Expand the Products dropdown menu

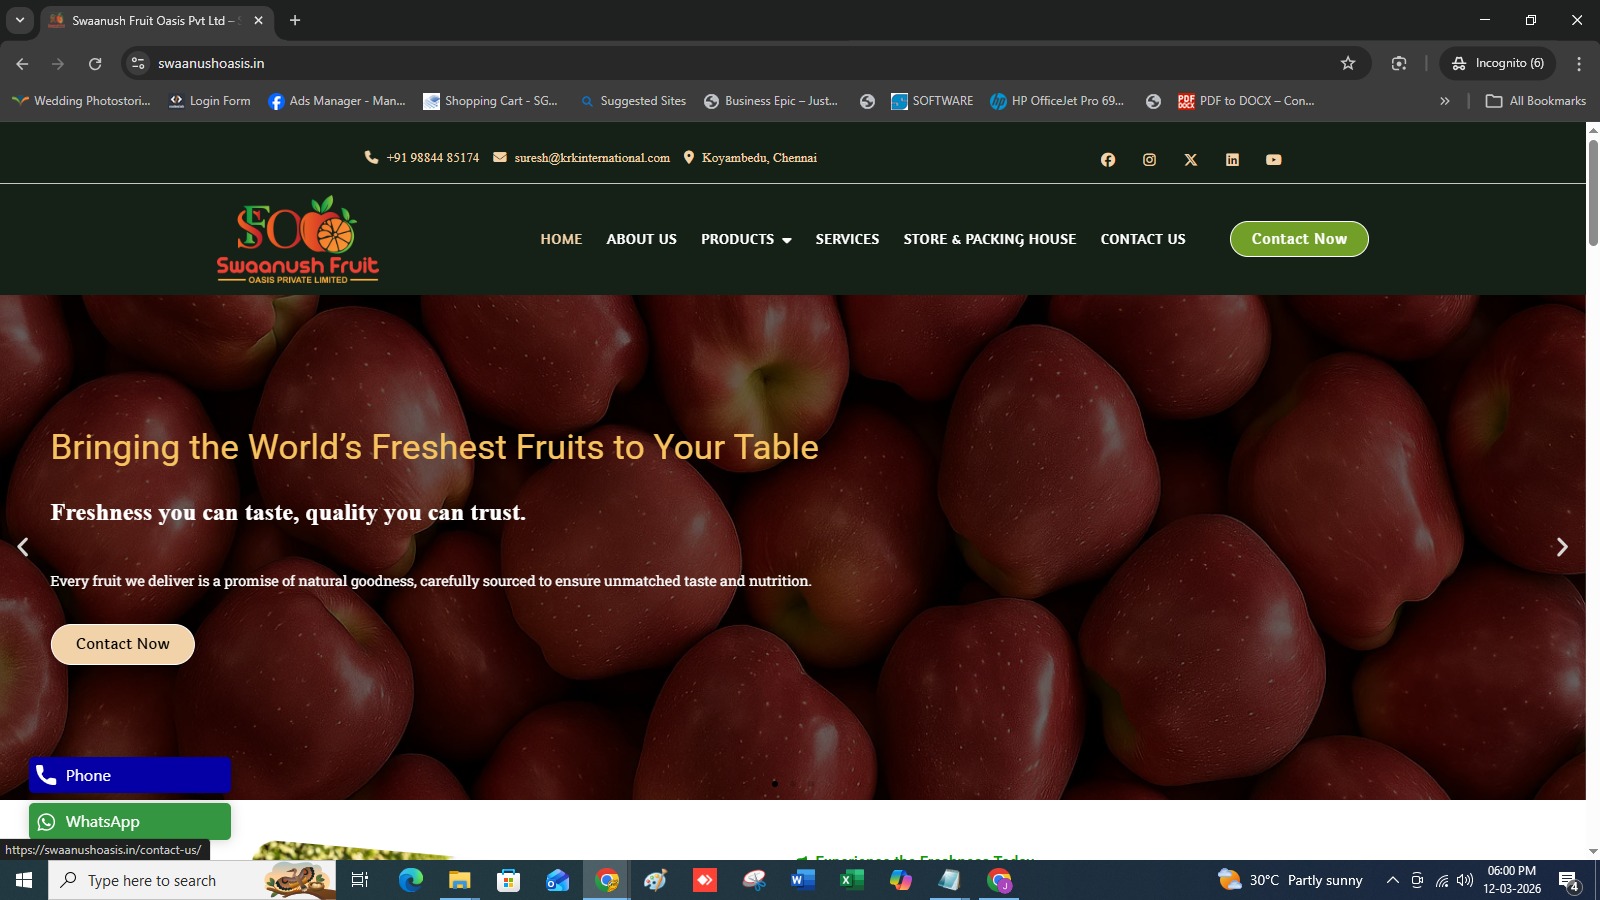point(746,239)
